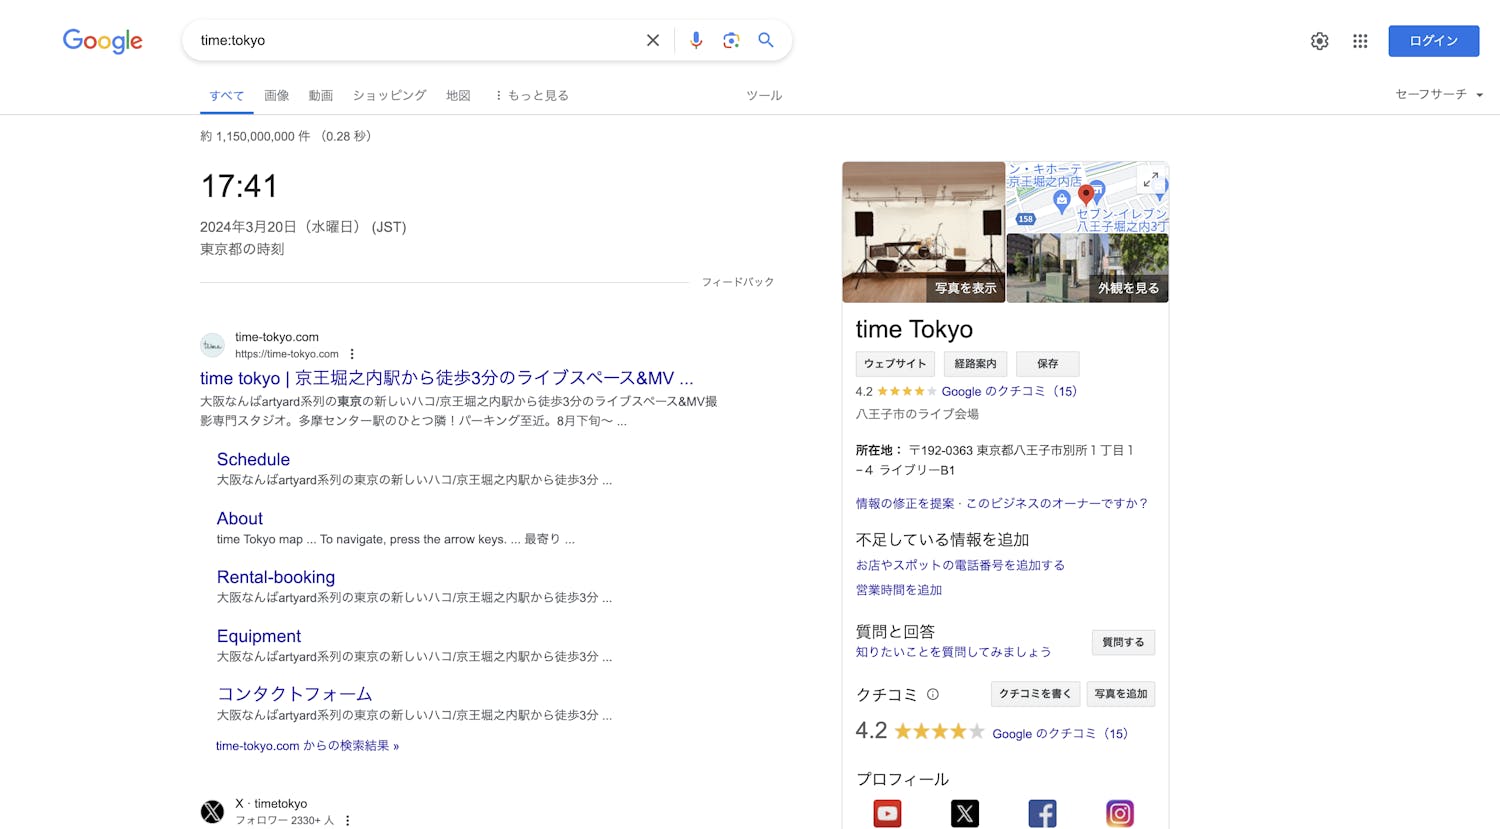Click the time-tokyo.com site favicon

[x=212, y=345]
